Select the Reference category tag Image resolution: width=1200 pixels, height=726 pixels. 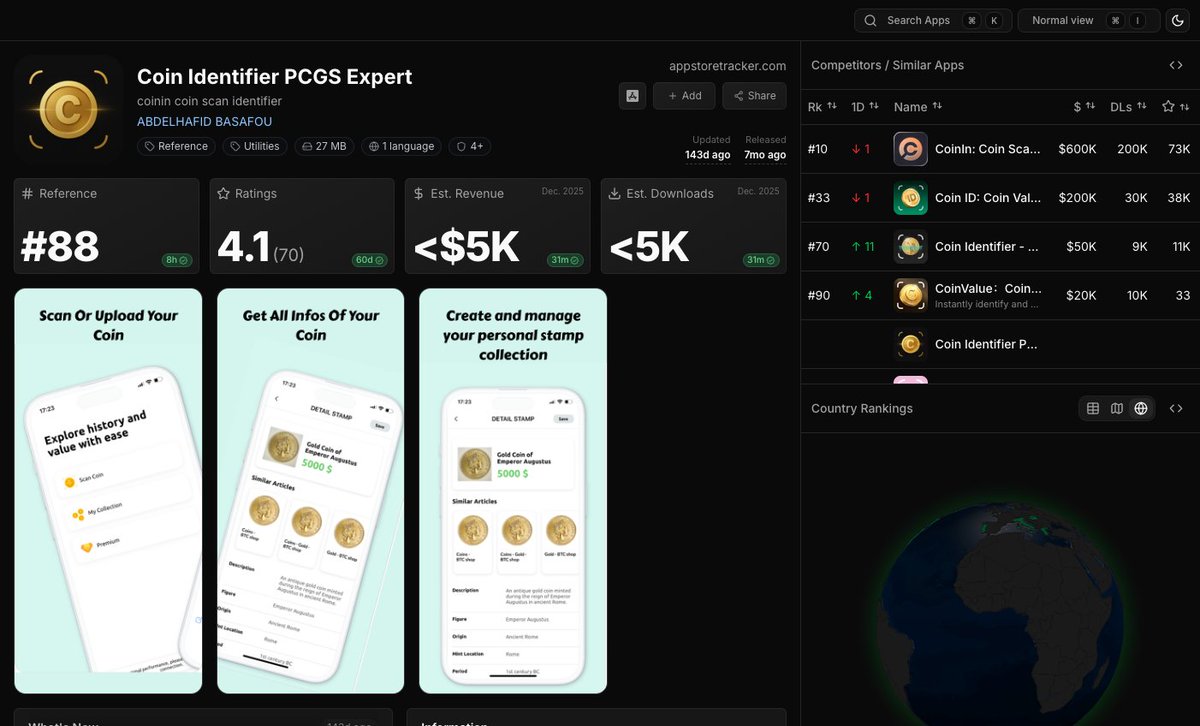coord(176,146)
